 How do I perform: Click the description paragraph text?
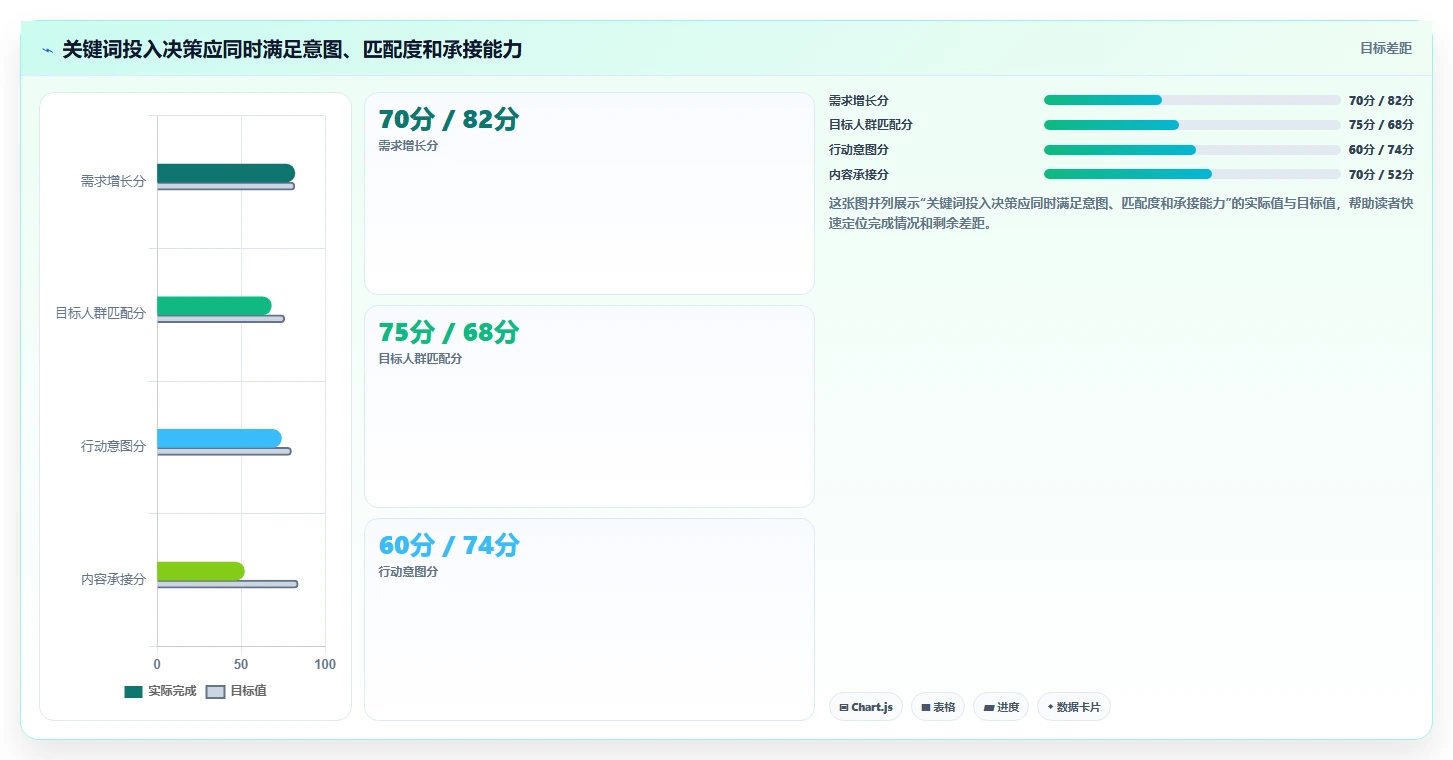pyautogui.click(x=1121, y=213)
